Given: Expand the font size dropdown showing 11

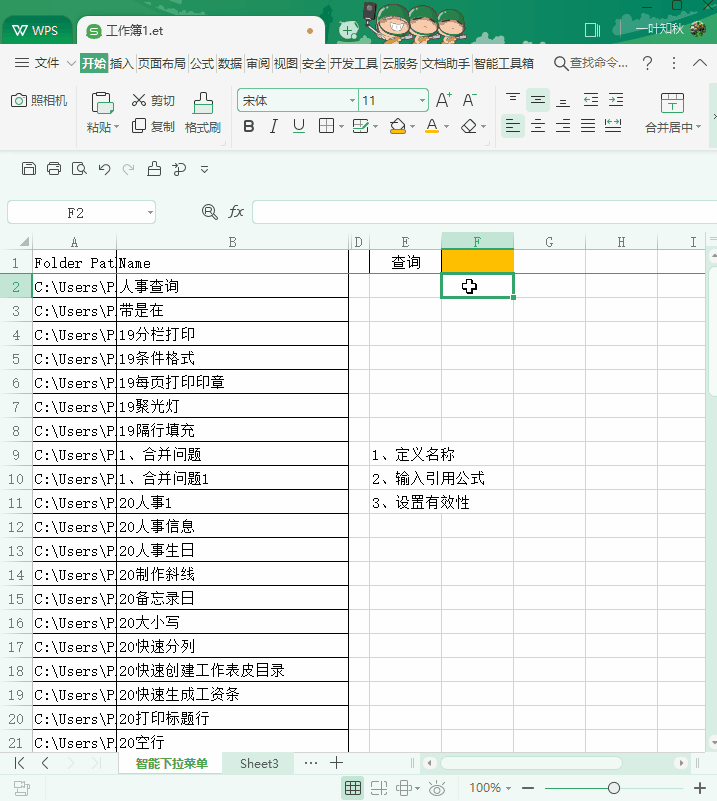Looking at the screenshot, I should [x=423, y=100].
